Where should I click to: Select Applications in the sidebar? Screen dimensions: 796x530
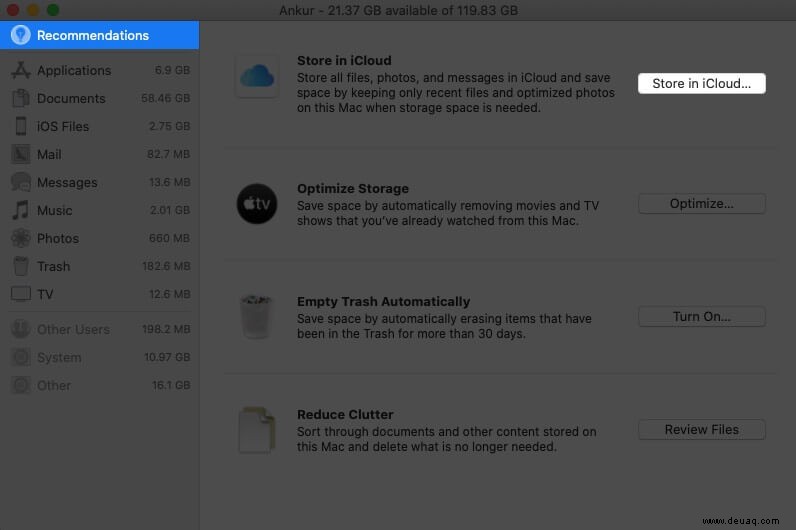[x=100, y=70]
